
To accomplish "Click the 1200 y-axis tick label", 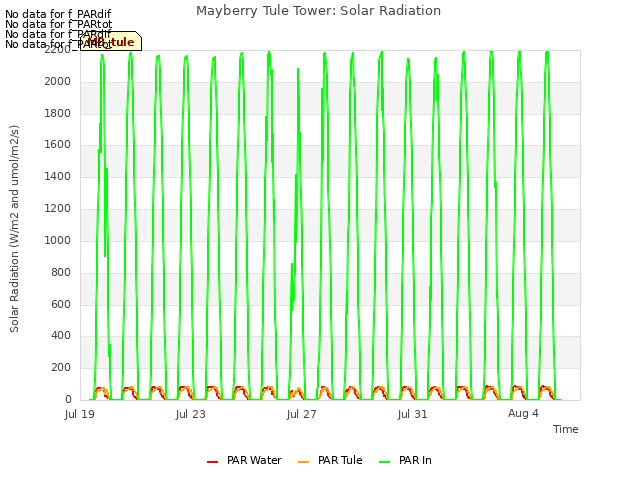I will point(58,208).
